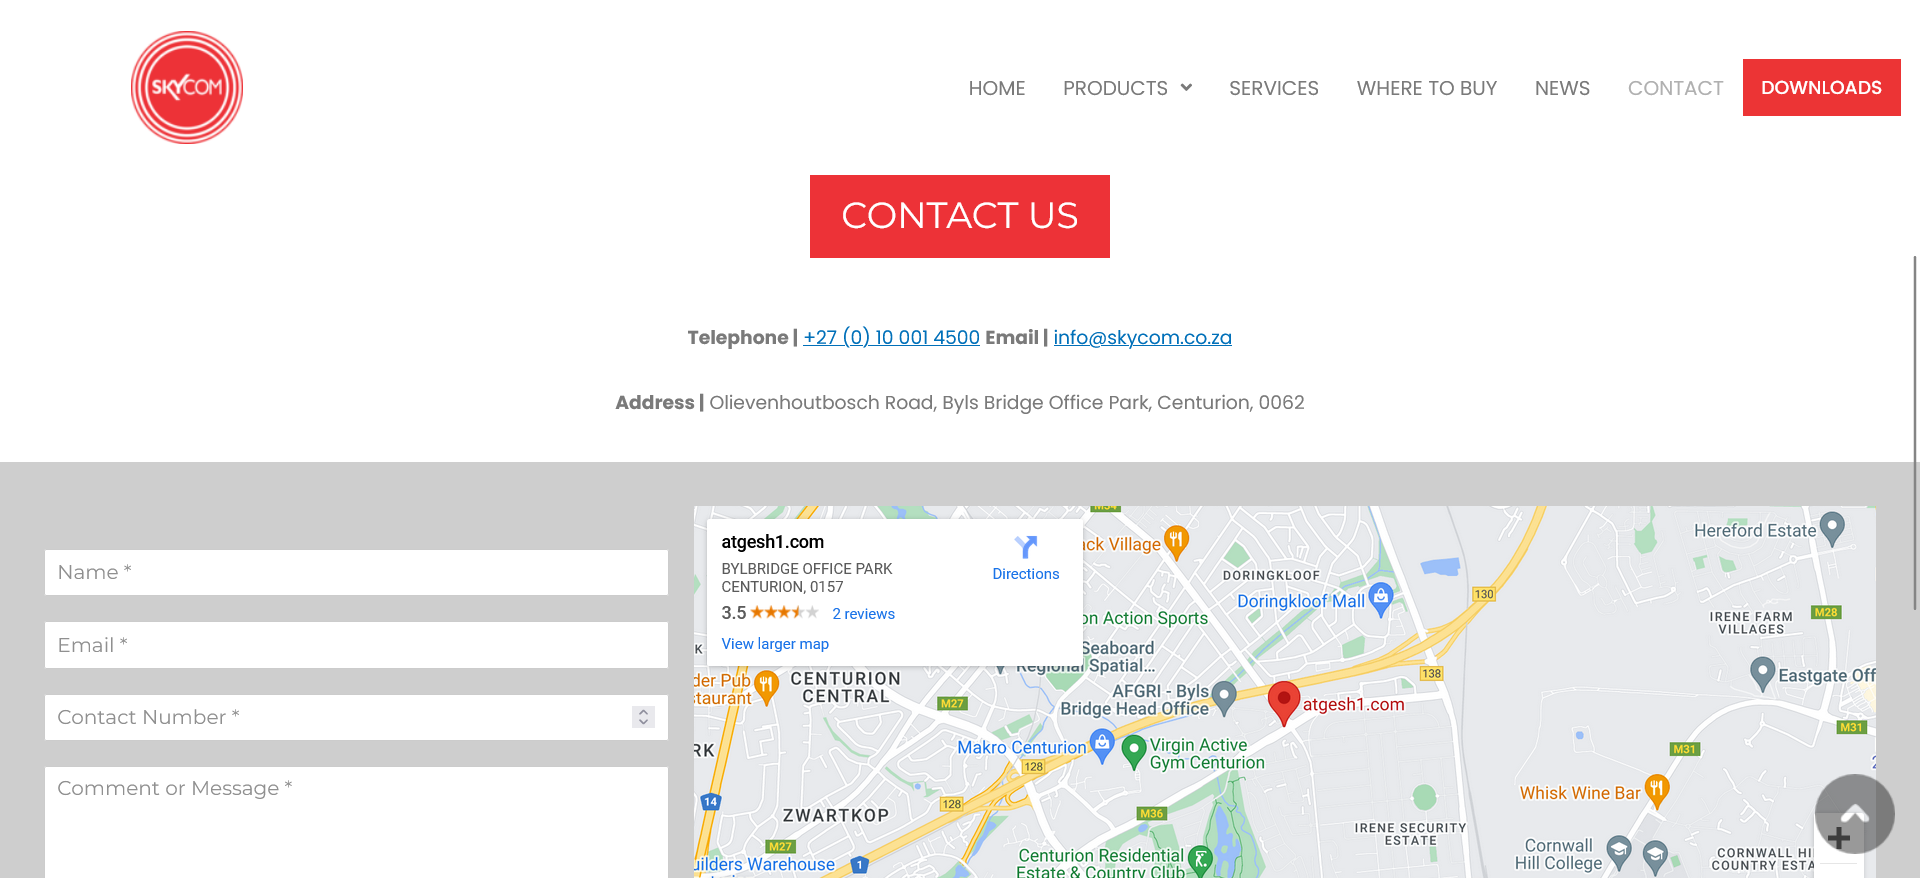Click the Skycom logo
This screenshot has width=1920, height=878.
(x=187, y=88)
